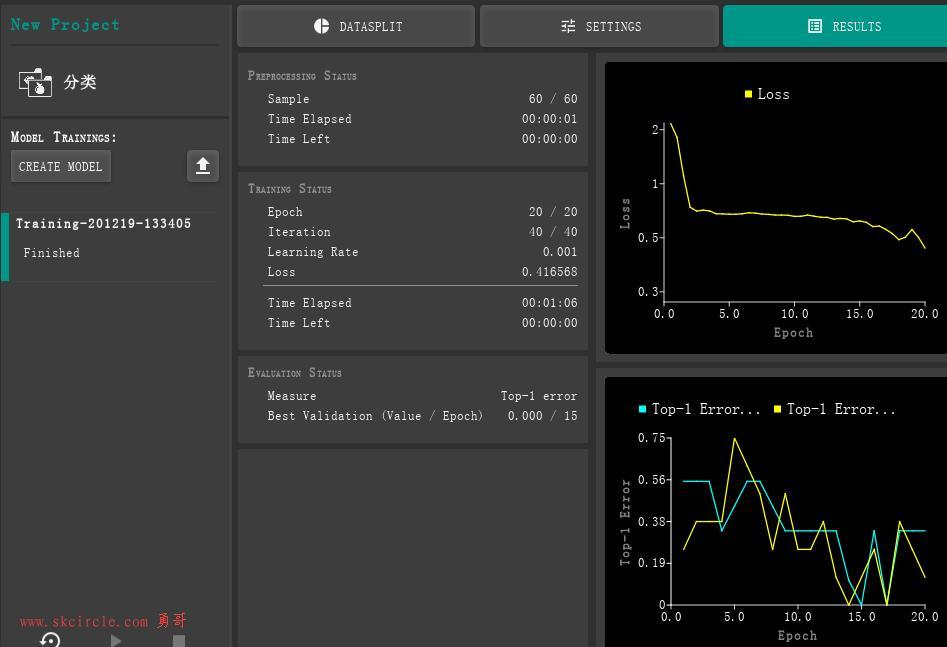Click the classification image-folder icon
This screenshot has height=647, width=947.
(35, 82)
